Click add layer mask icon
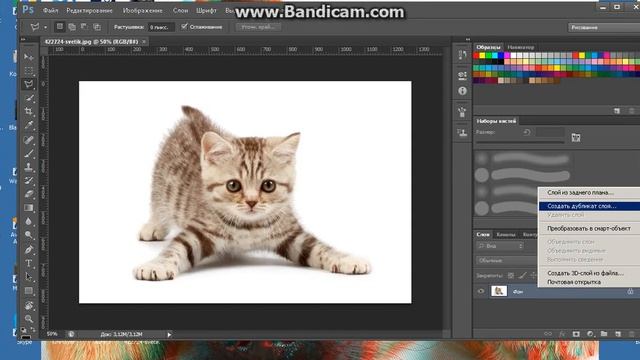The height and width of the screenshot is (360, 640). tap(576, 334)
